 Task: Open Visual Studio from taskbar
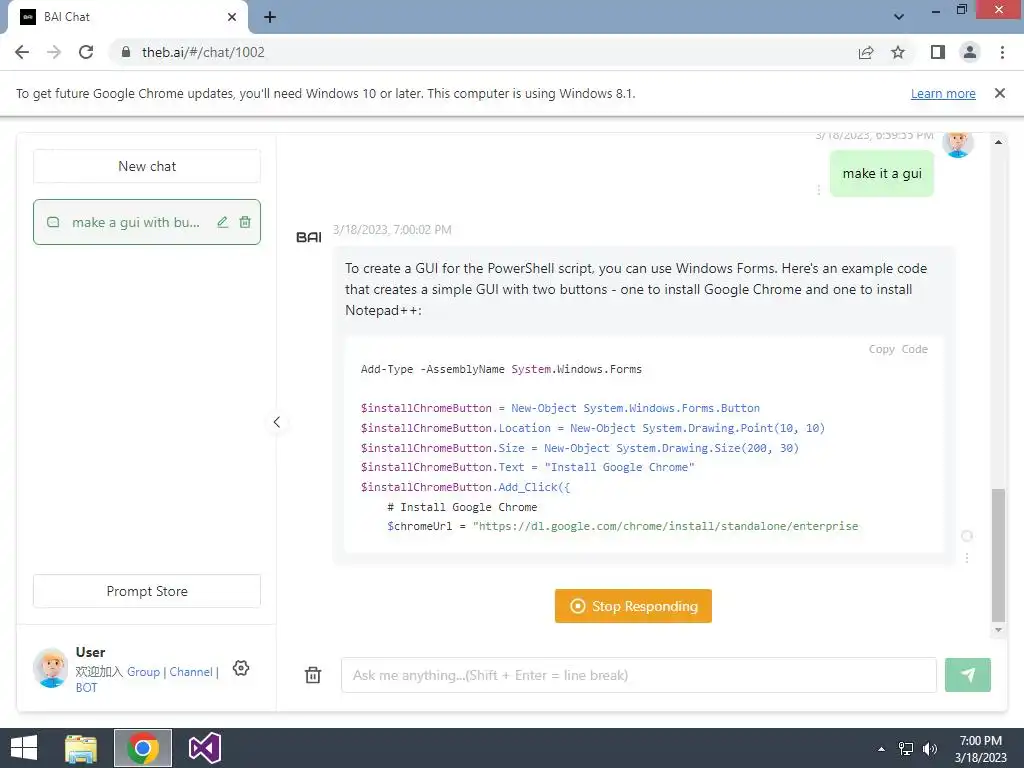[204, 748]
